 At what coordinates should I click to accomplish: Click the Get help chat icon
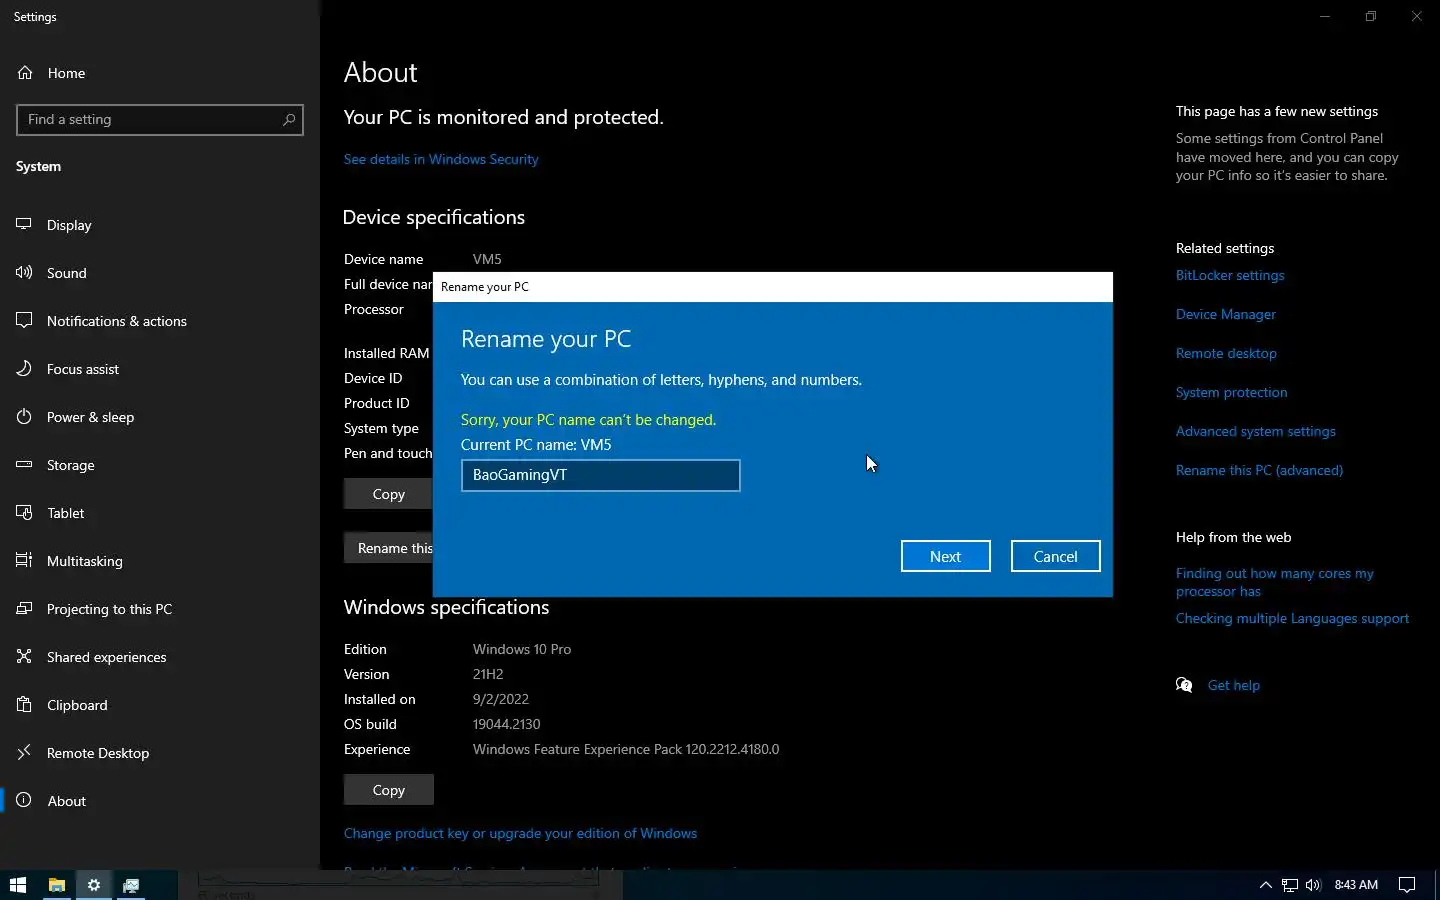1185,685
